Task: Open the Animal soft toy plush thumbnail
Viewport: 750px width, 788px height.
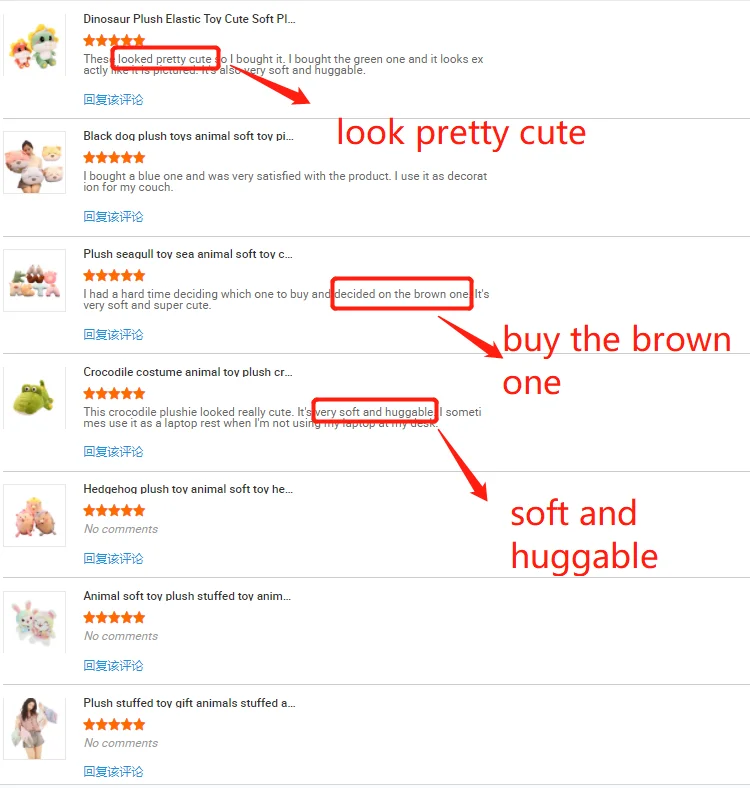Action: [x=34, y=622]
